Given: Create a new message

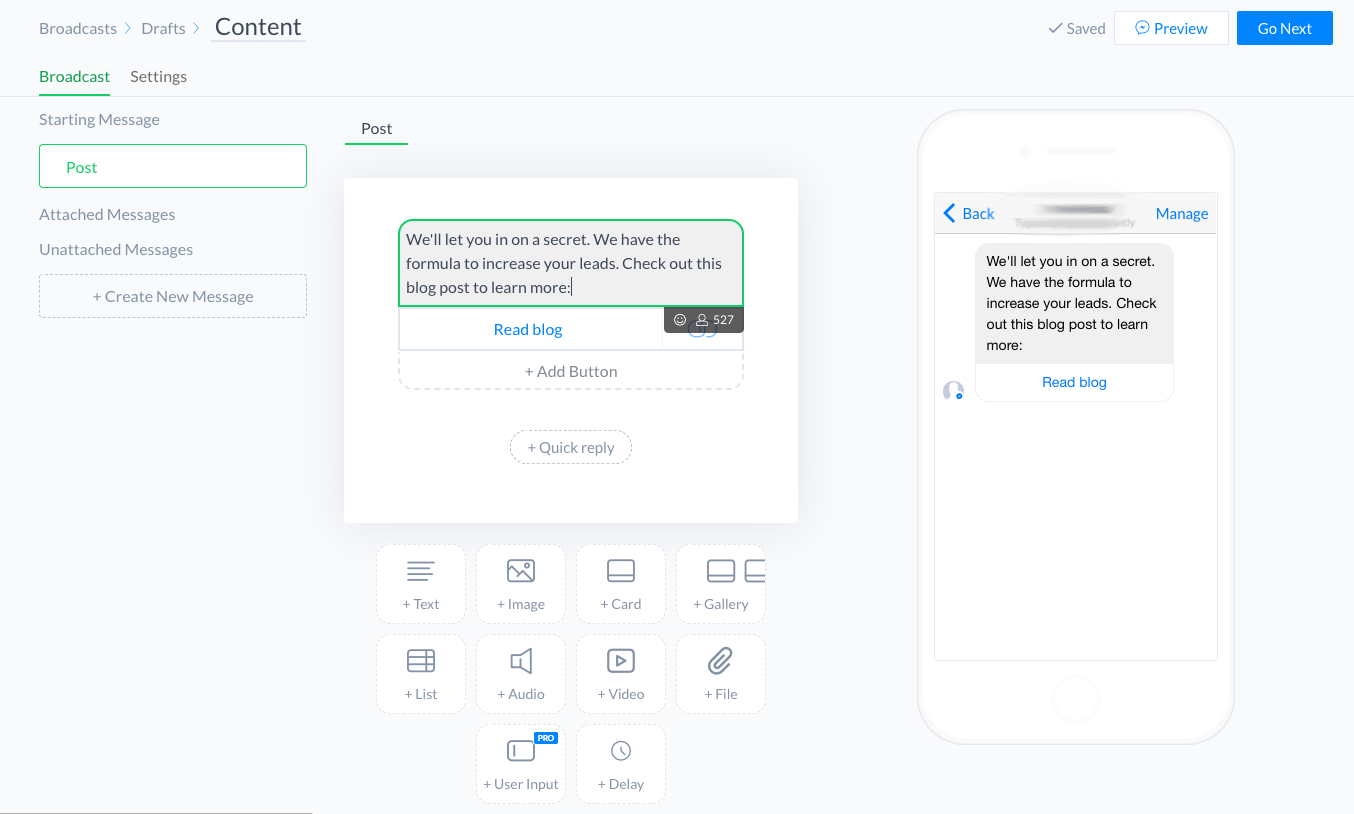Looking at the screenshot, I should (x=173, y=296).
